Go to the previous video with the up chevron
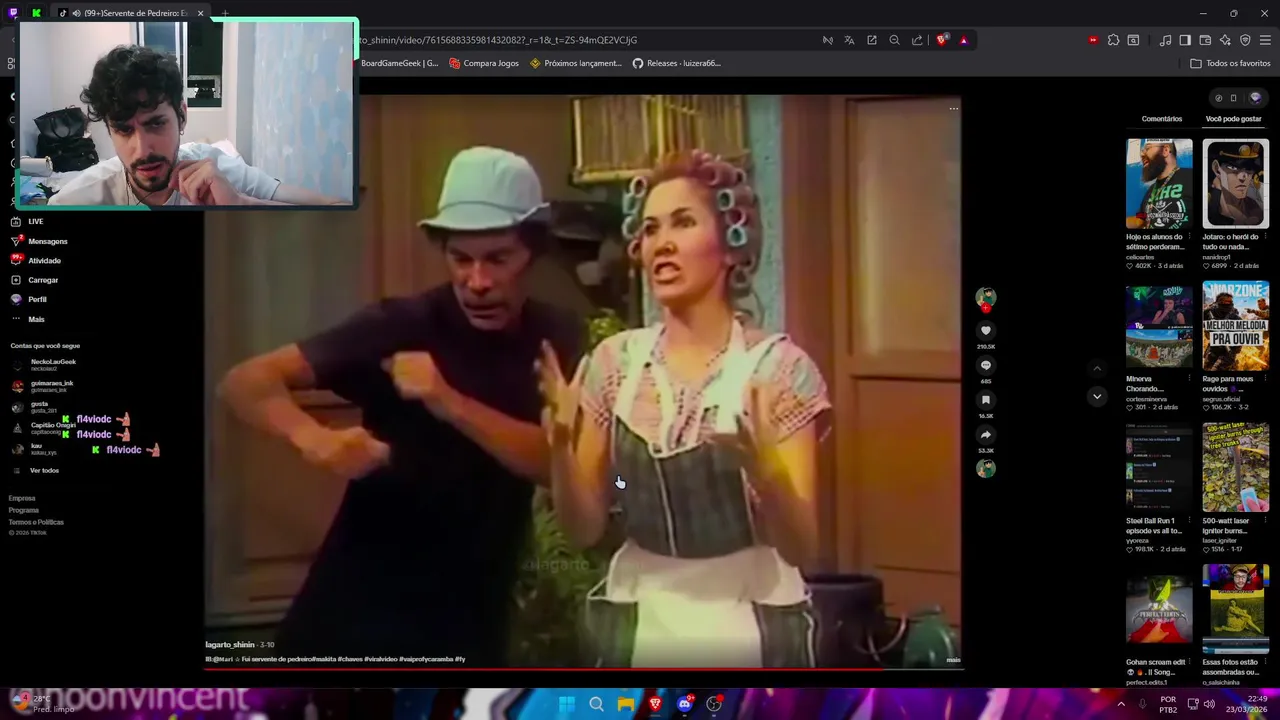The height and width of the screenshot is (720, 1280). (1097, 368)
